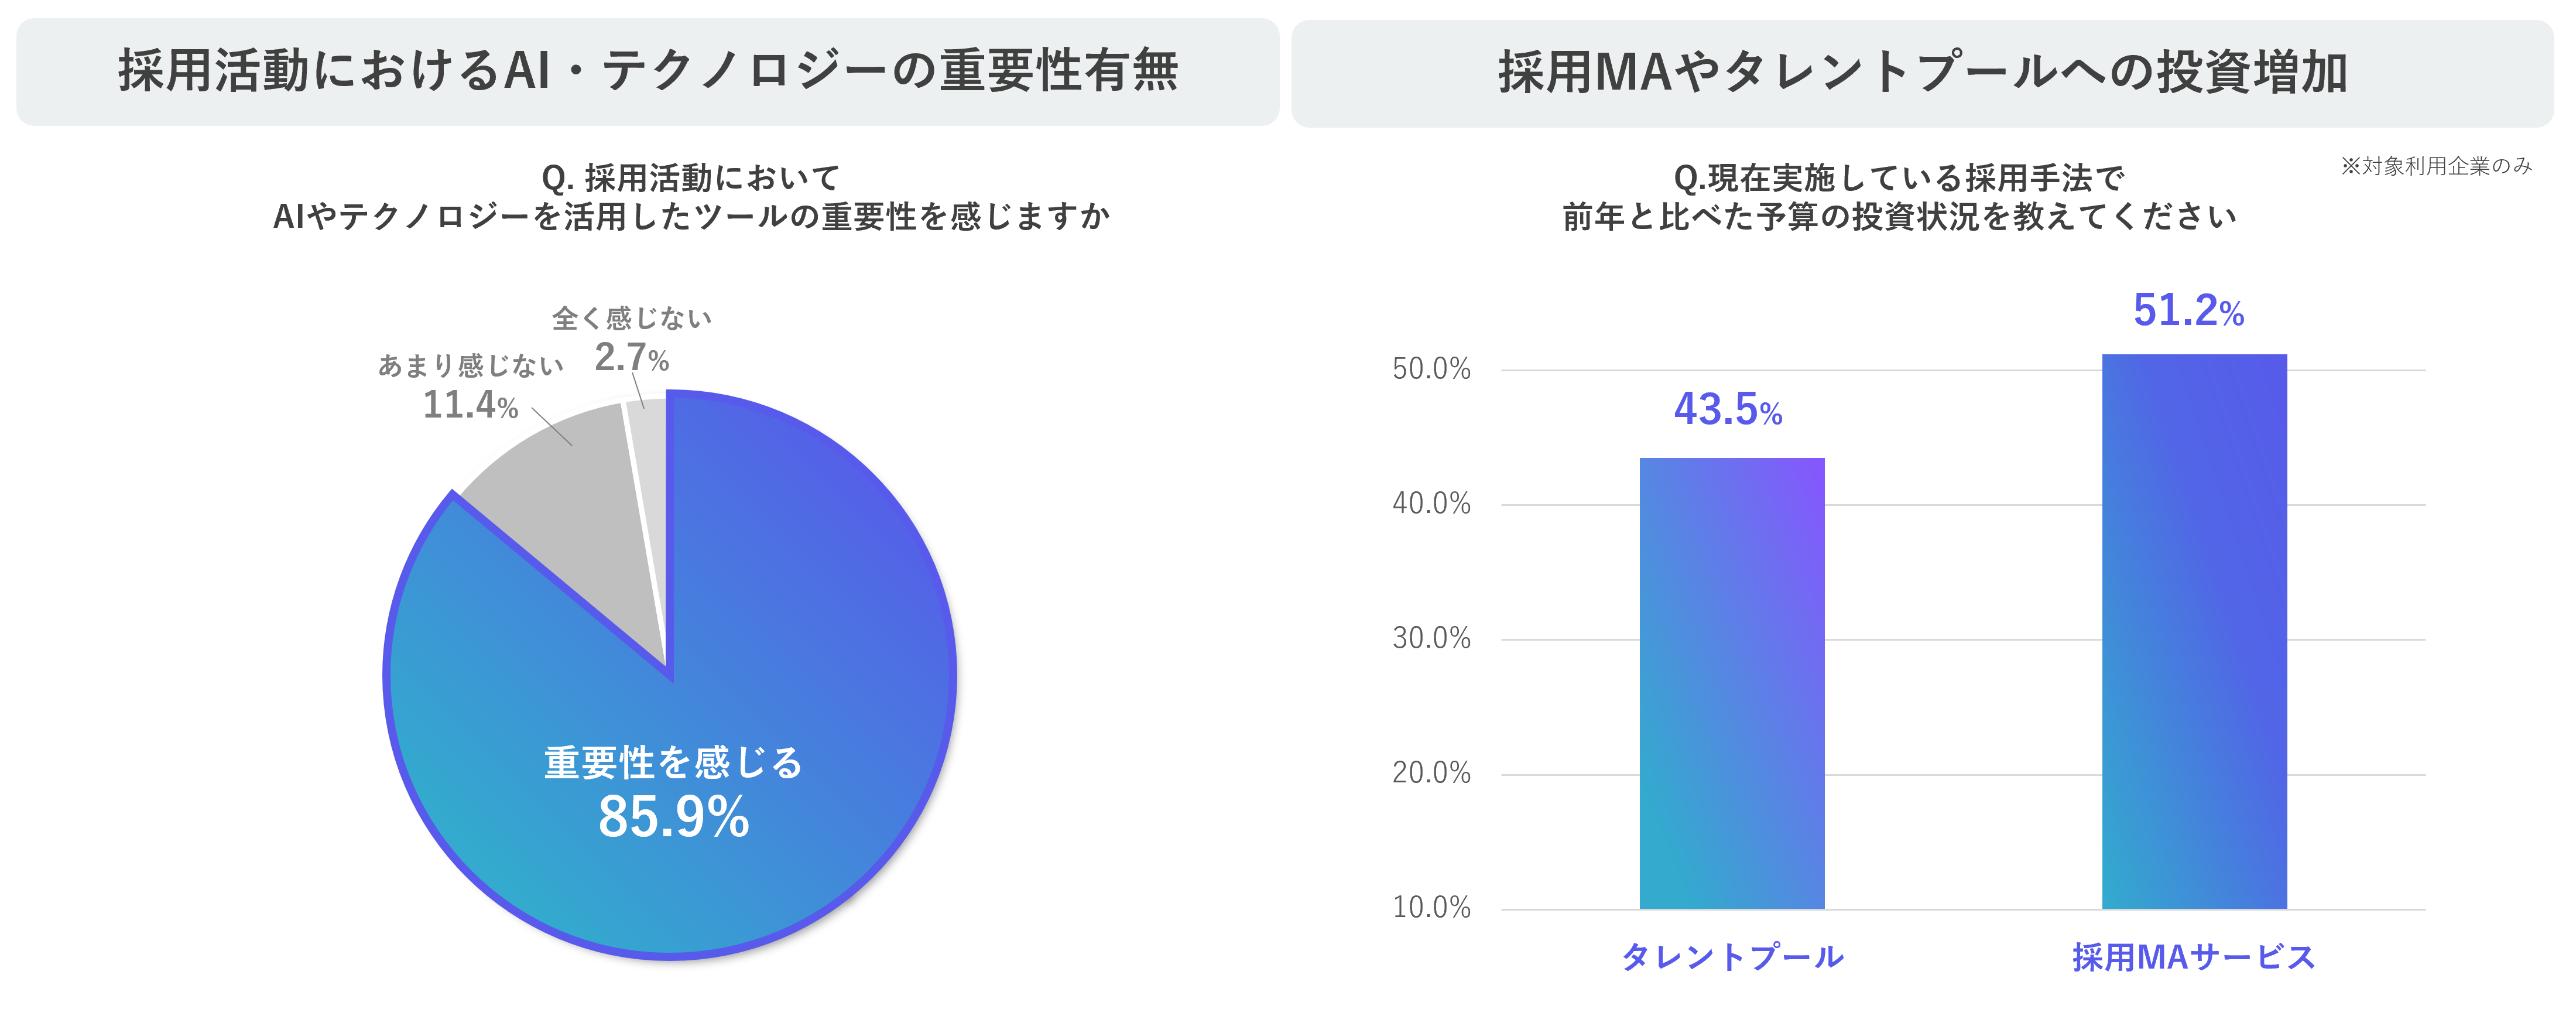Click the あまり感じない label
2576x1033 pixels.
coord(471,366)
